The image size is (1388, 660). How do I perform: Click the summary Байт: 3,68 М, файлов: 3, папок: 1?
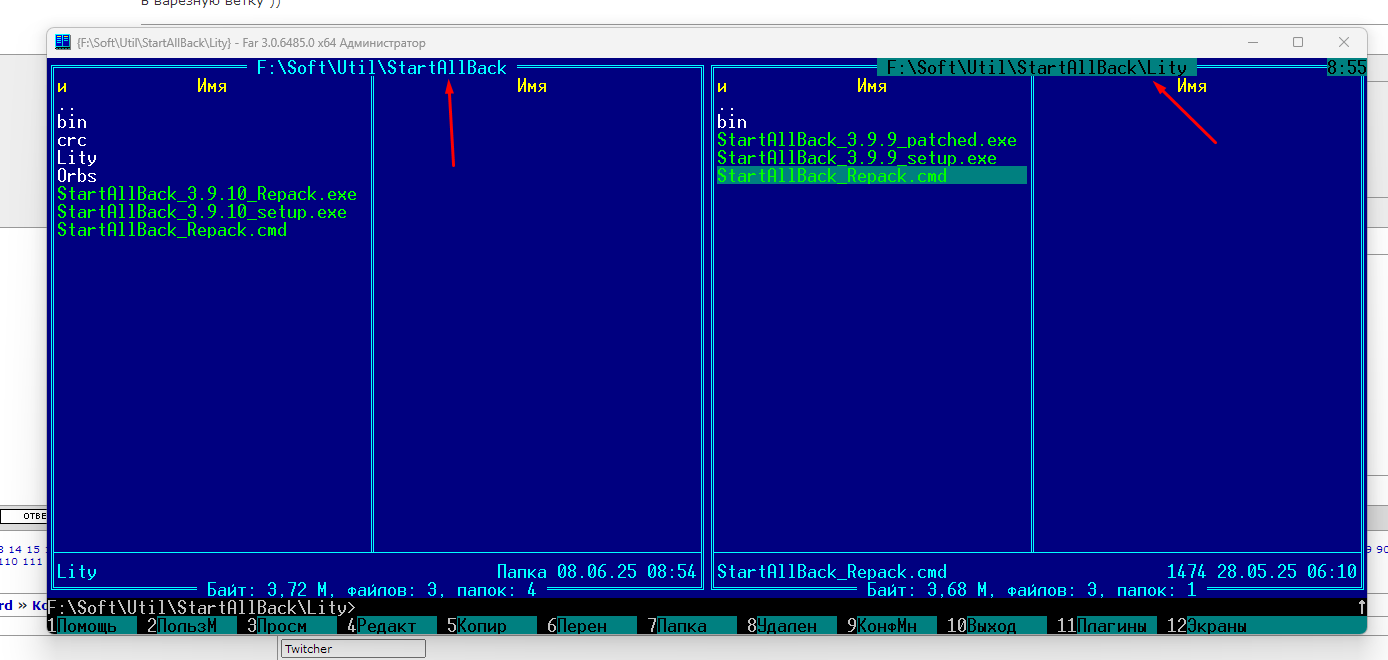1032,590
